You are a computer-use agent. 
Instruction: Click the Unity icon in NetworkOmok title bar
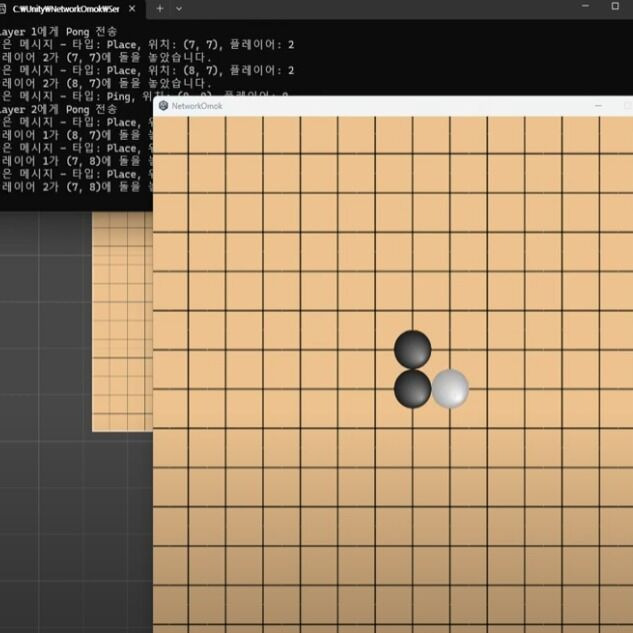[x=163, y=106]
